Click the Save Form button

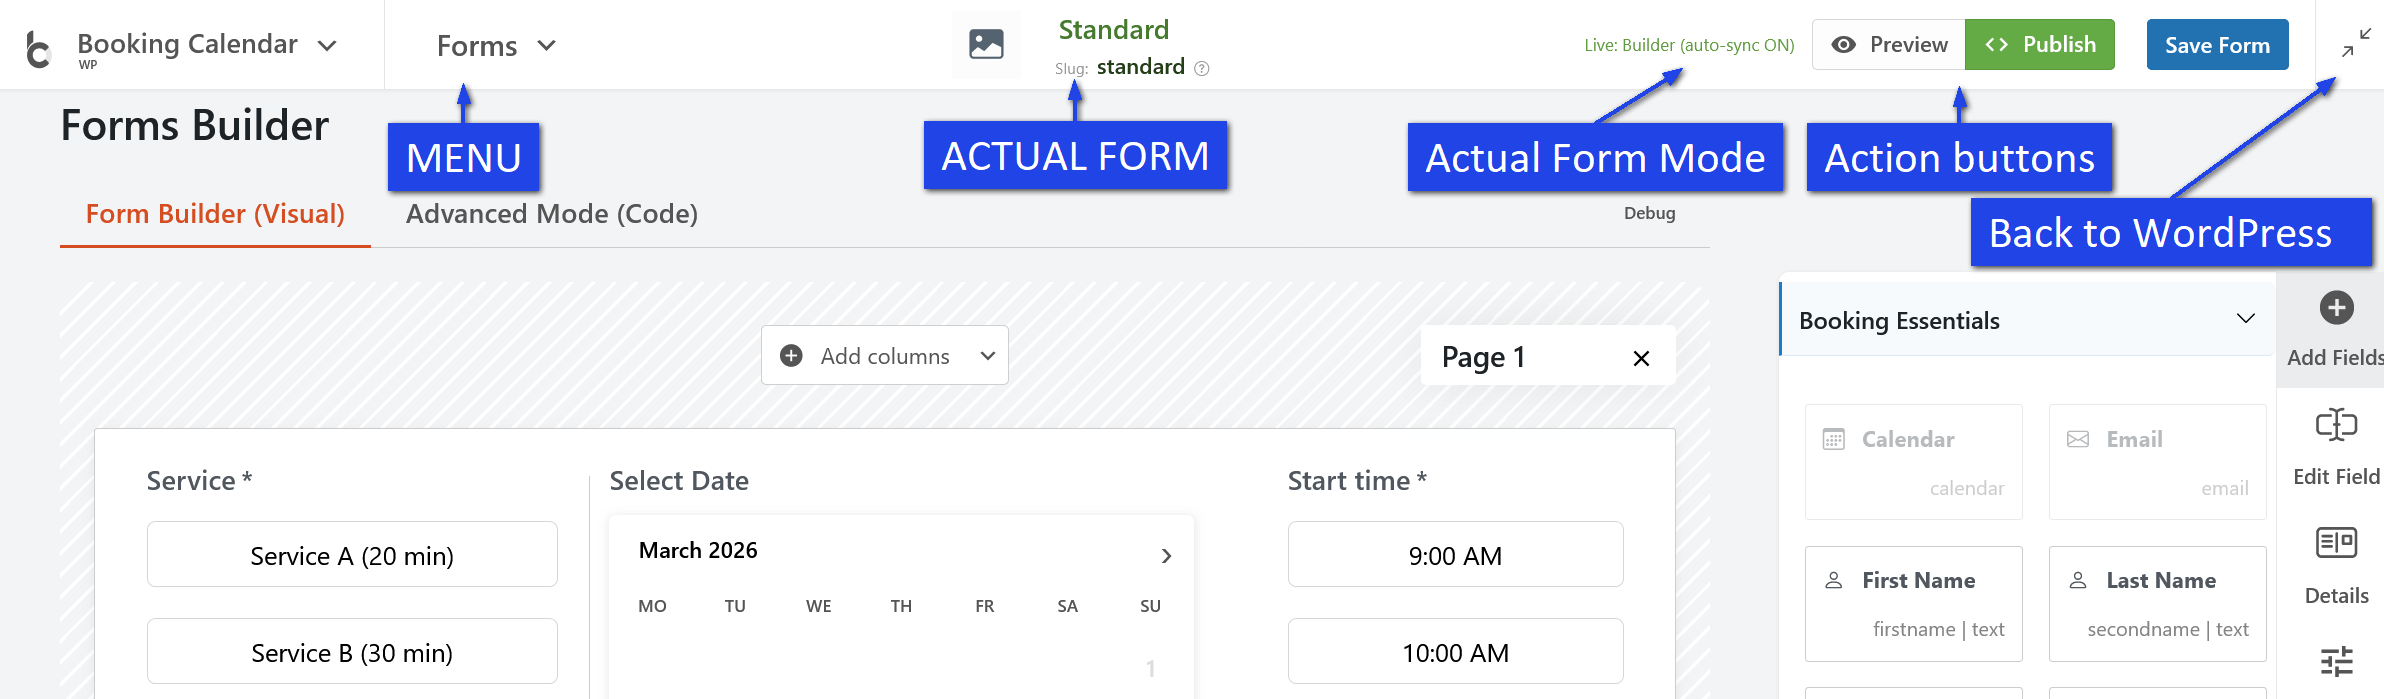coord(2217,45)
